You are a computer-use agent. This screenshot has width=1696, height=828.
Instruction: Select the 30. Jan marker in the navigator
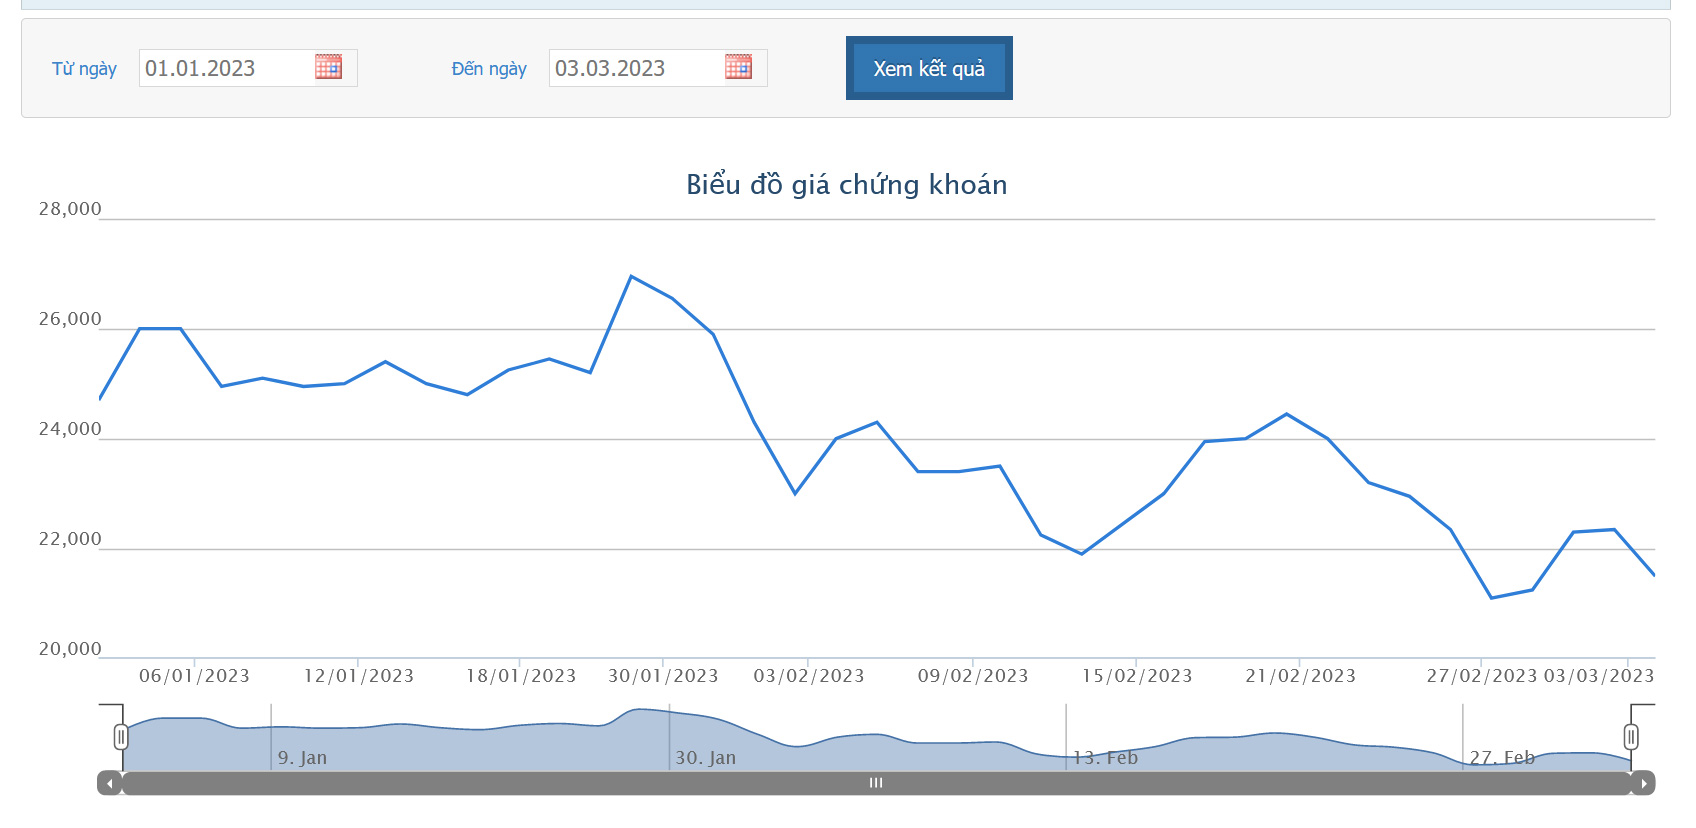pos(705,758)
